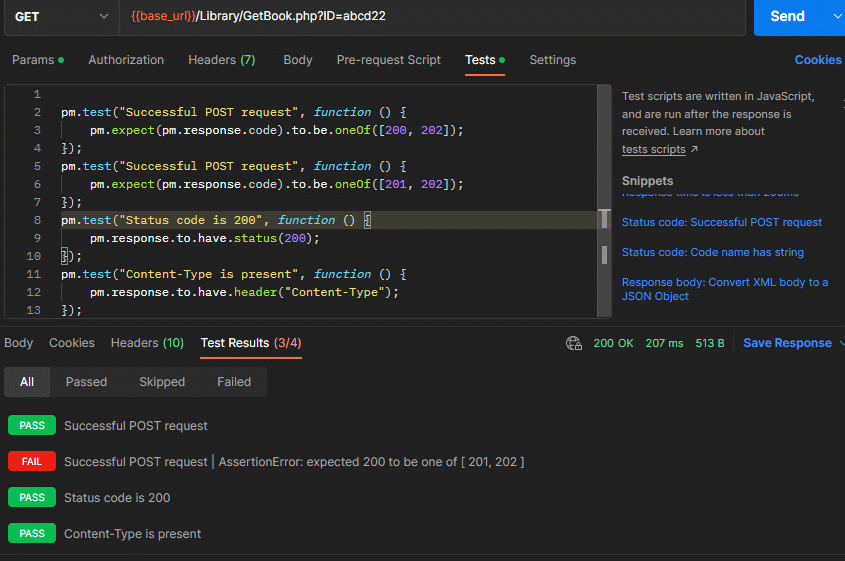
Task: Switch to the Params tab
Action: click(x=38, y=60)
